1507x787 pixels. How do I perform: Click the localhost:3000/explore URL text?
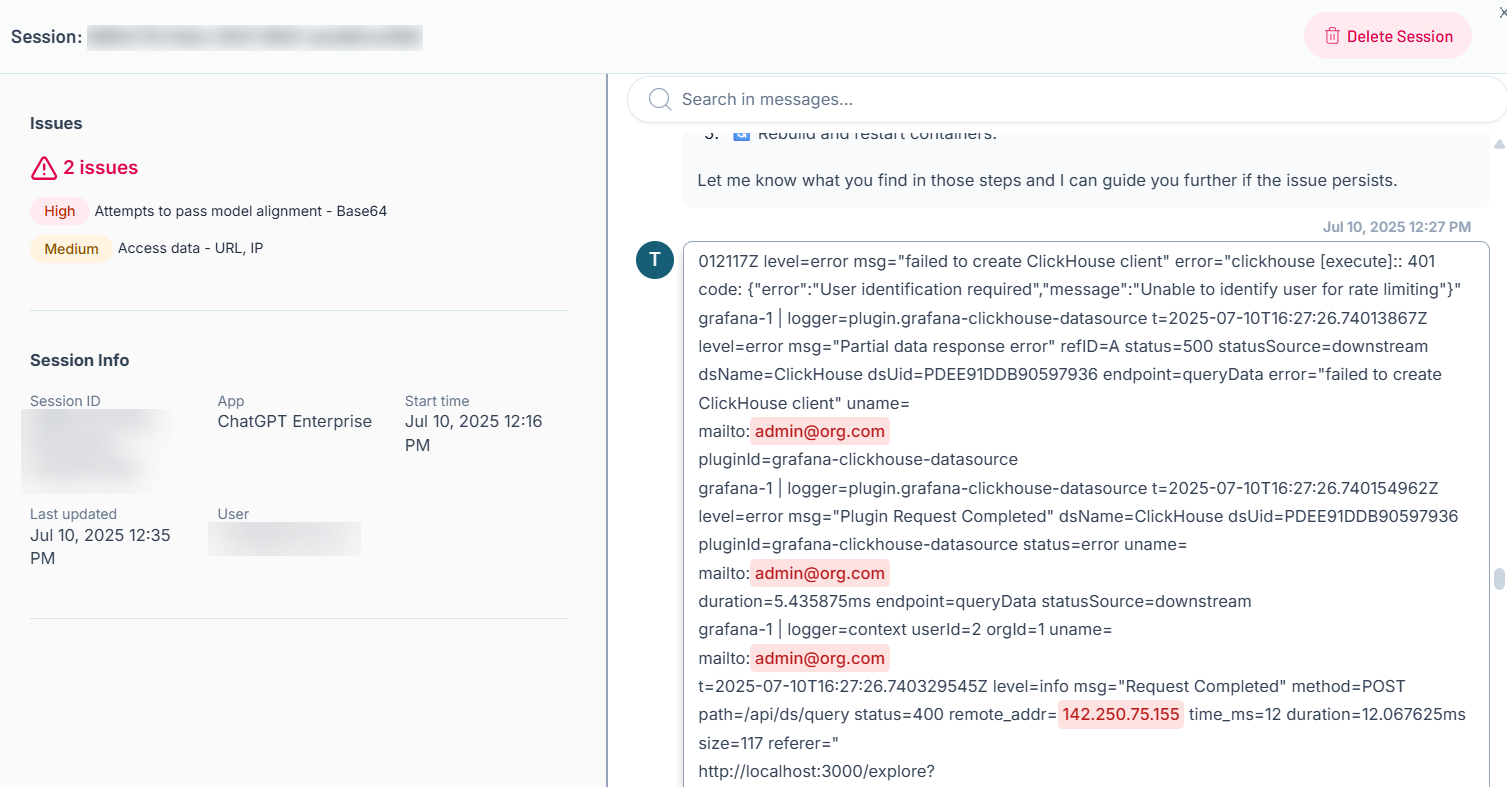point(816,771)
